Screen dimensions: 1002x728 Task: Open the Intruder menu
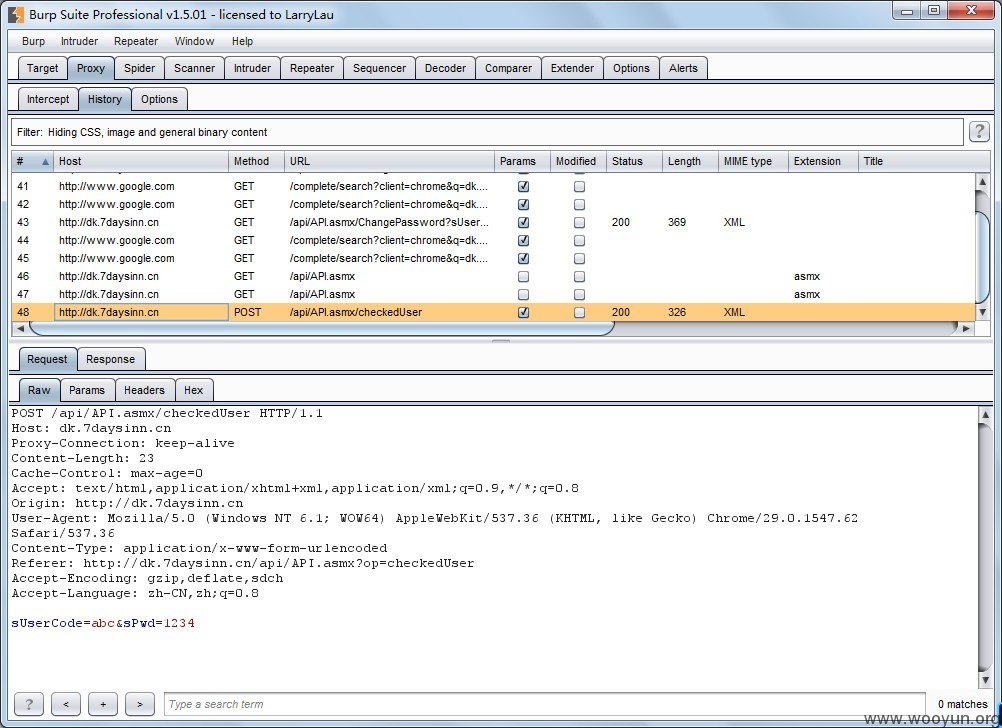point(79,41)
